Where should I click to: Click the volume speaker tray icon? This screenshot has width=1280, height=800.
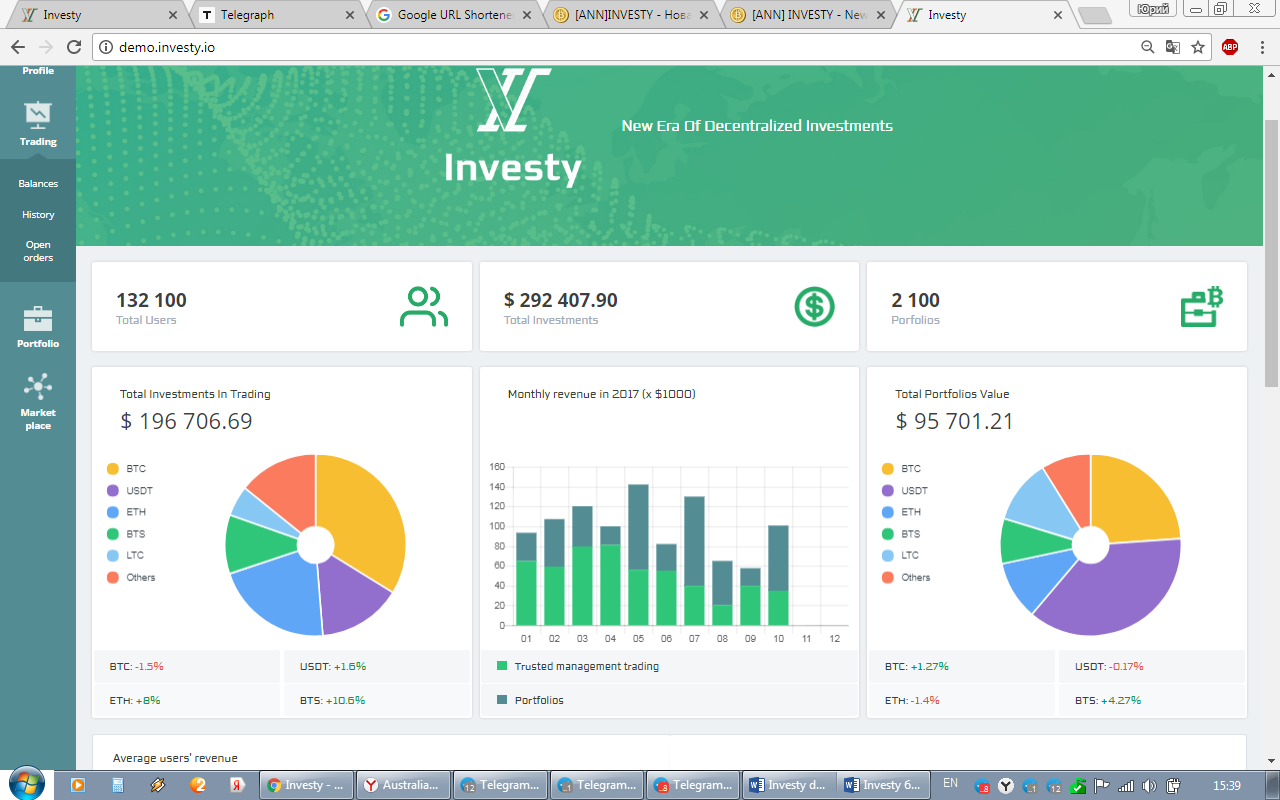point(1150,785)
